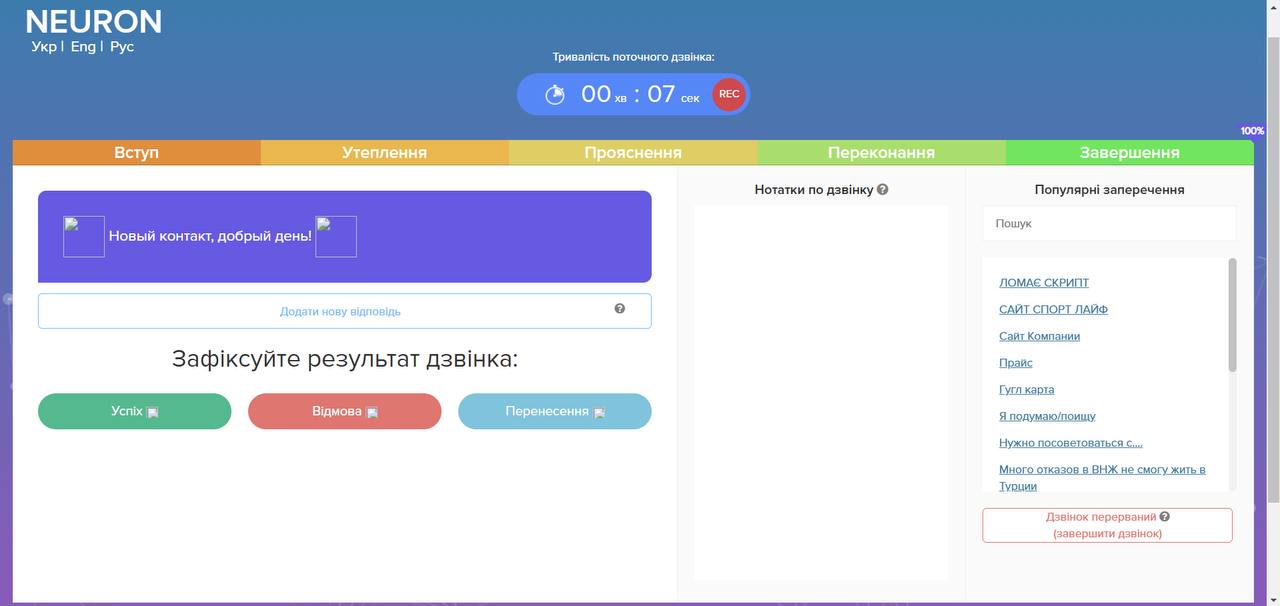
Task: Click image placeholder after добрый день text
Action: (336, 237)
